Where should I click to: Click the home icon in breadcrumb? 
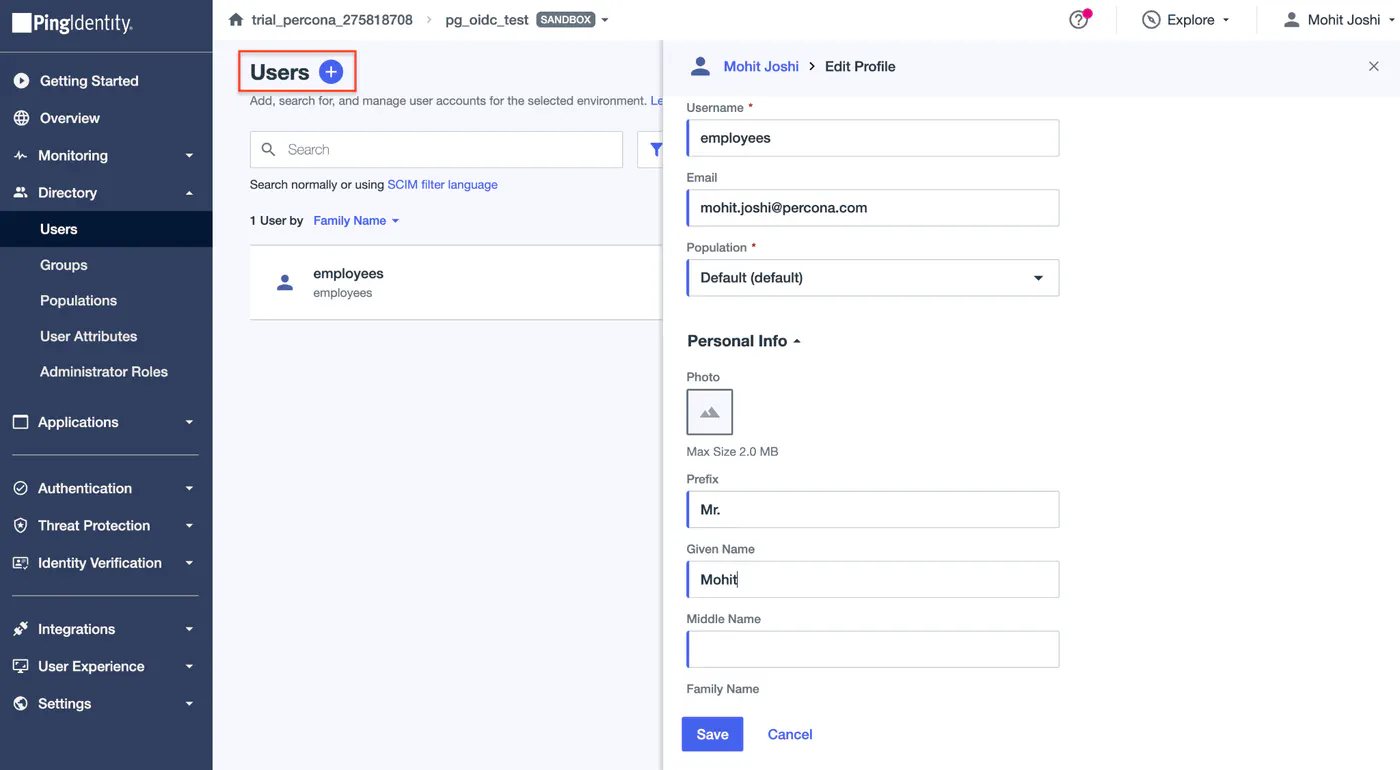tap(236, 20)
